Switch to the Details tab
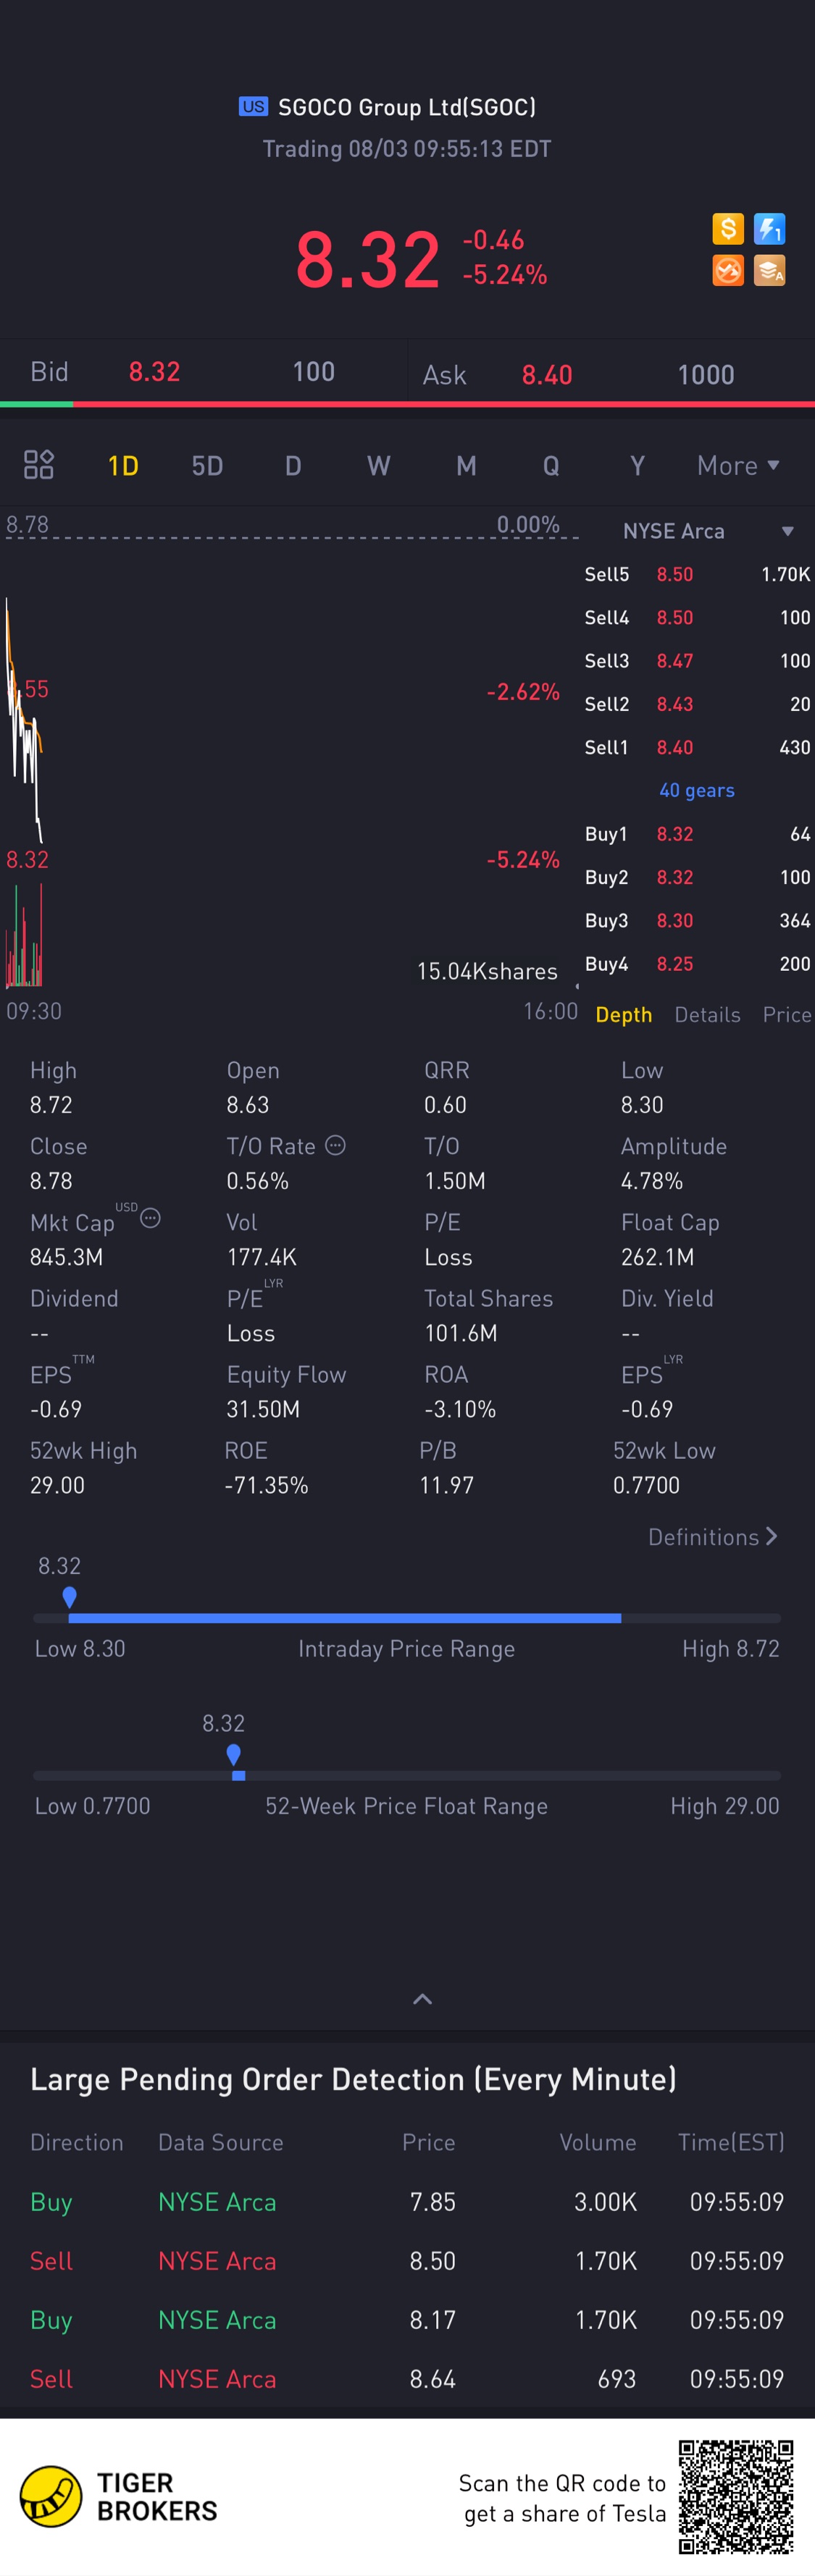 pos(707,1015)
